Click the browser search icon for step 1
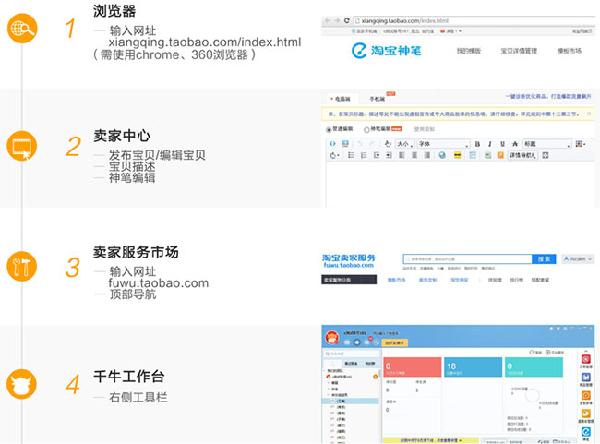 (x=22, y=29)
